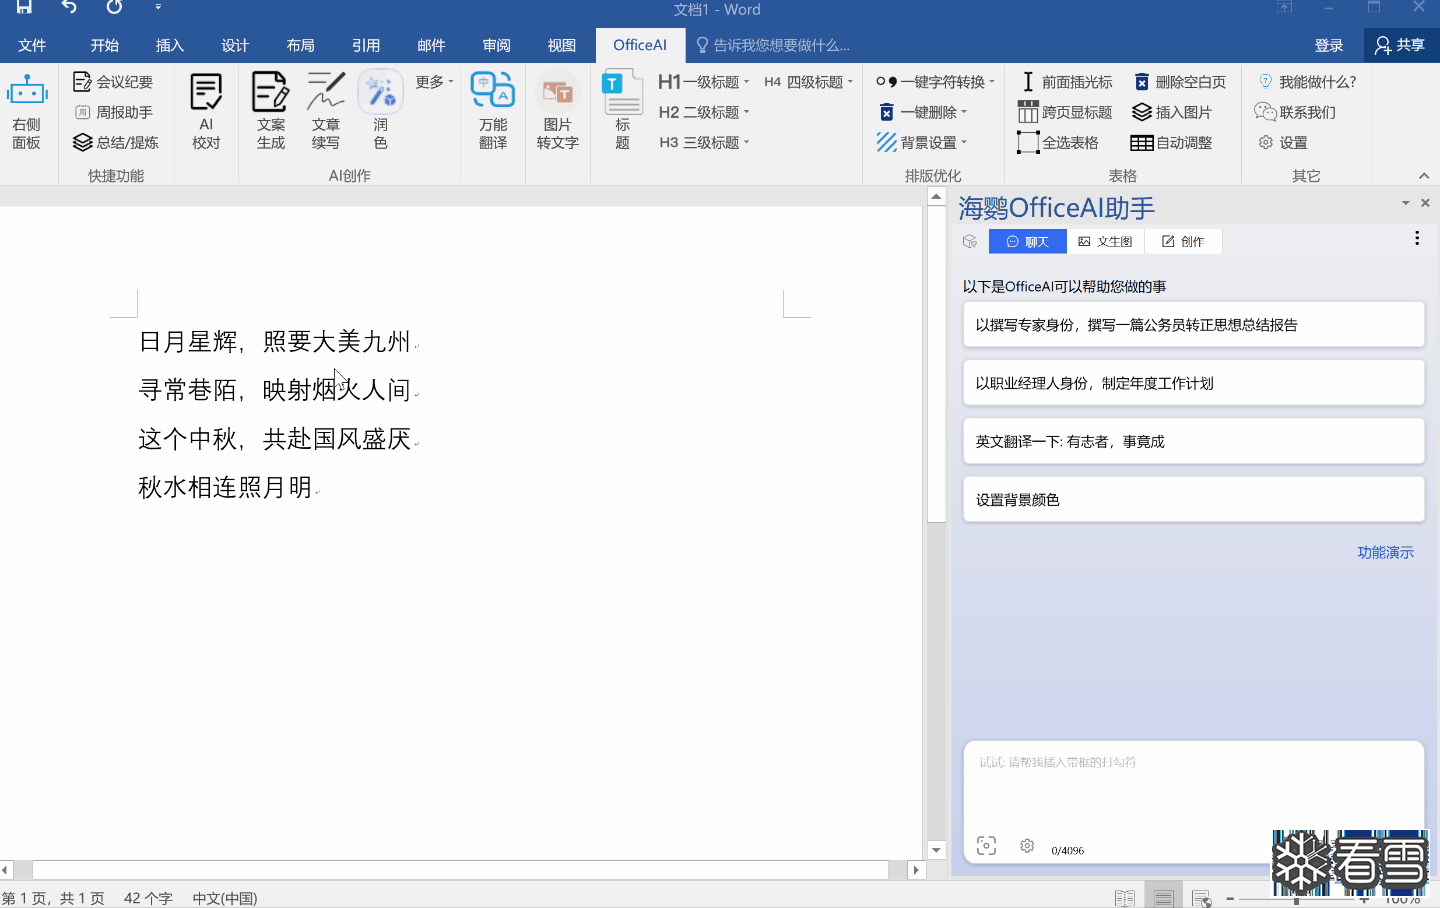Open the 功能演示 link
1440x908 pixels.
[x=1385, y=552]
